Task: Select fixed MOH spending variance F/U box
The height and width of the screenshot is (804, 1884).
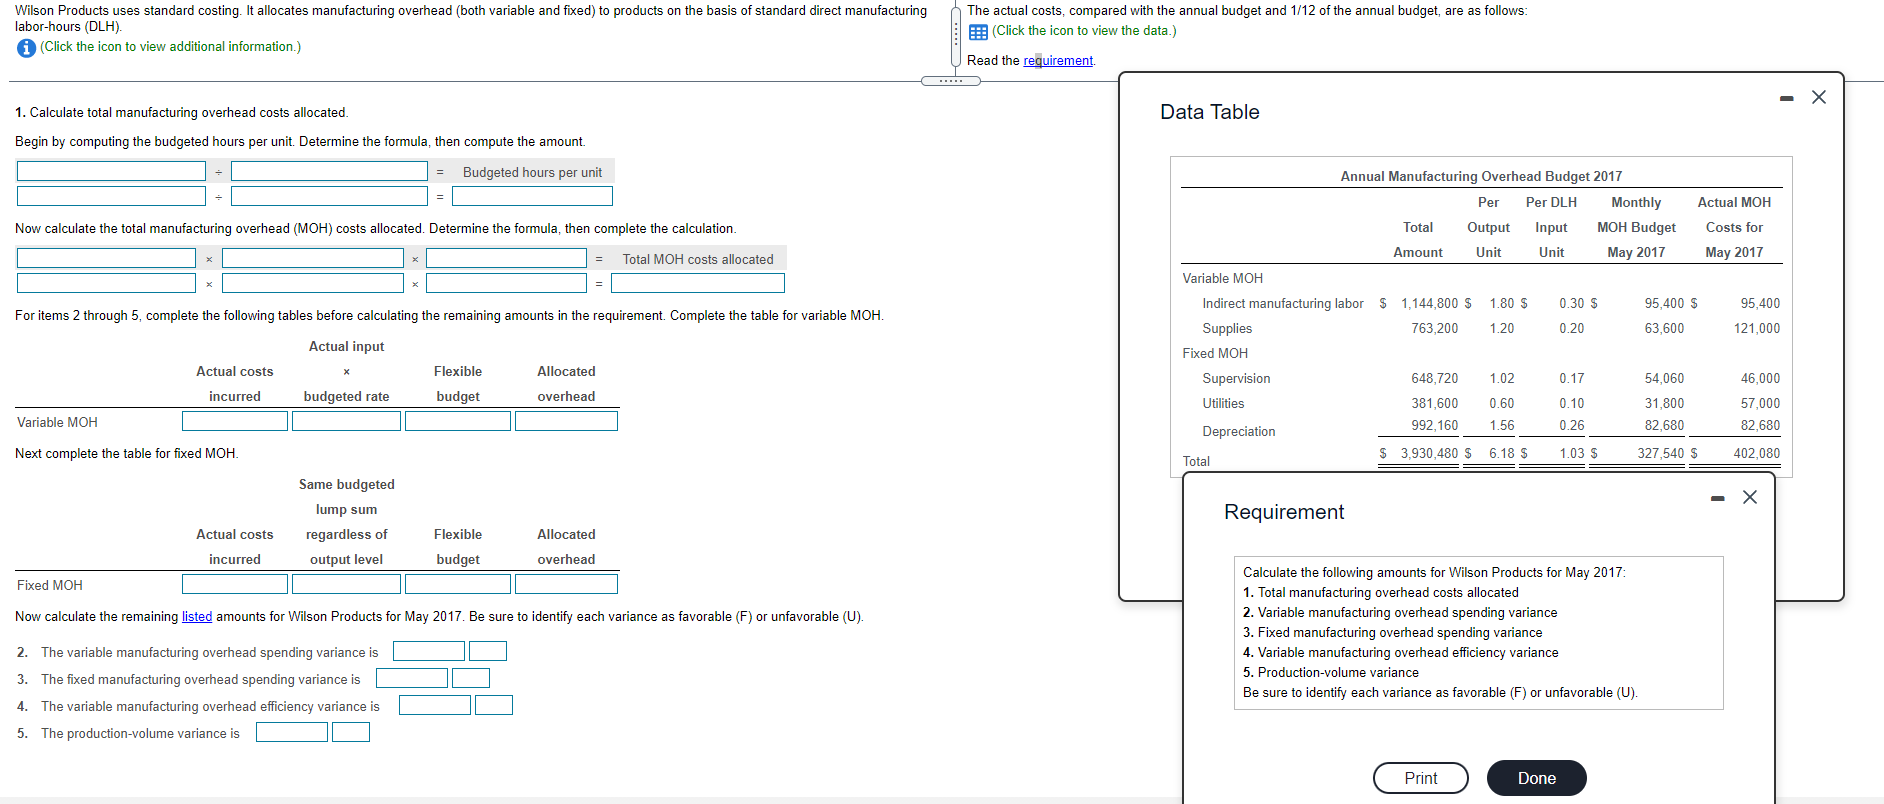Action: point(471,678)
